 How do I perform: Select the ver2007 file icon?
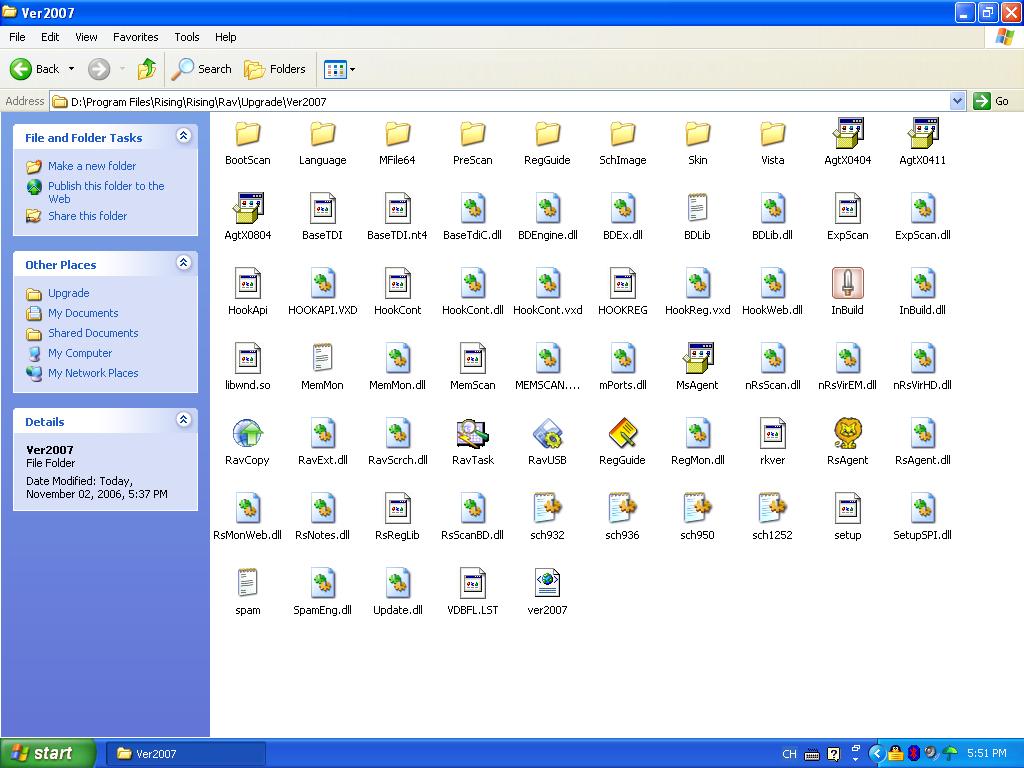pos(547,584)
